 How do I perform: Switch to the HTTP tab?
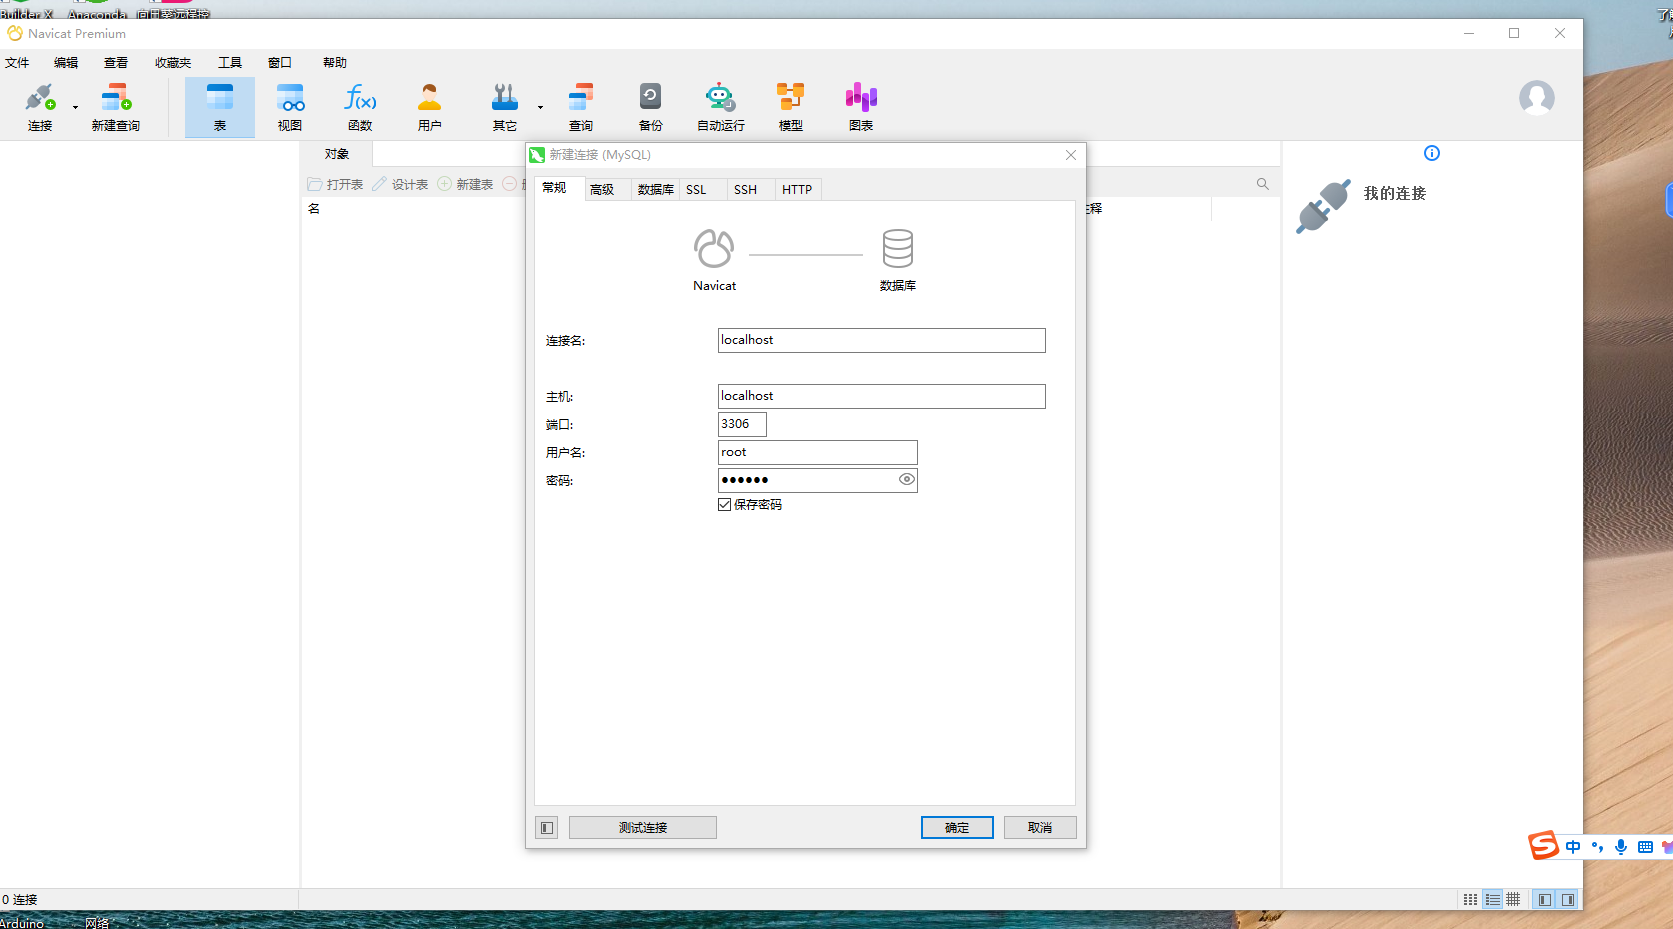tap(797, 190)
